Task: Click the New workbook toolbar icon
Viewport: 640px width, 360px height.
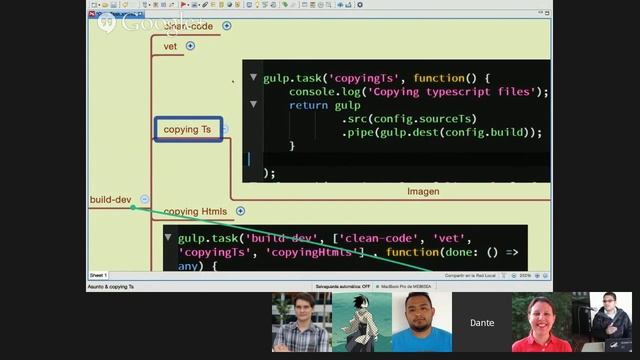Action: pos(93,5)
